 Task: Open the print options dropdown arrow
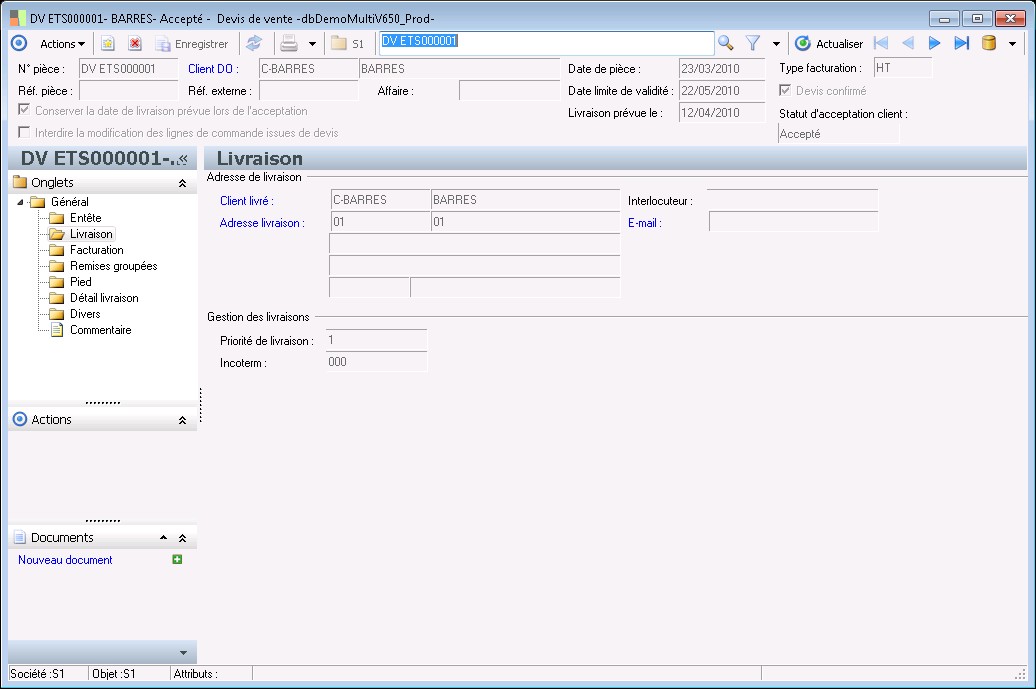click(312, 44)
